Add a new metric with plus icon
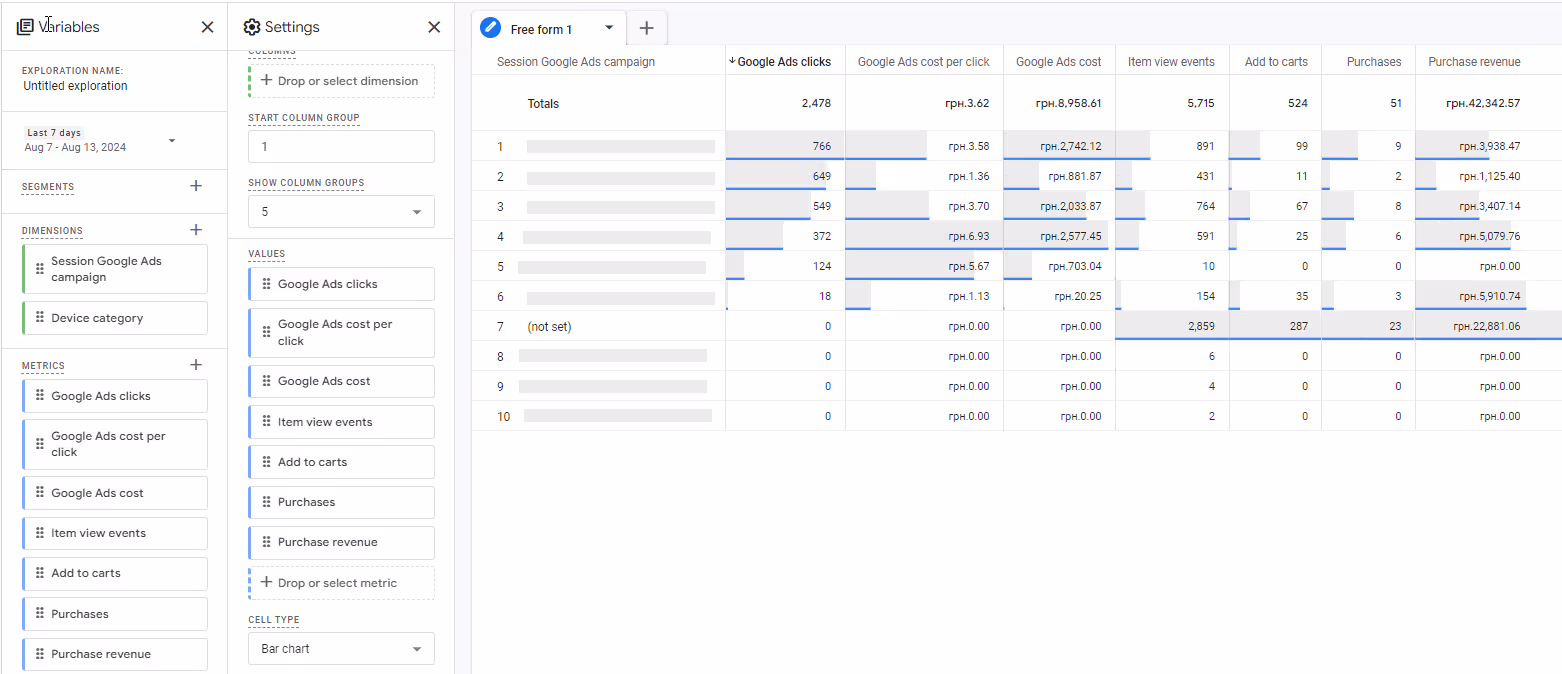The height and width of the screenshot is (674, 1562). coord(196,365)
